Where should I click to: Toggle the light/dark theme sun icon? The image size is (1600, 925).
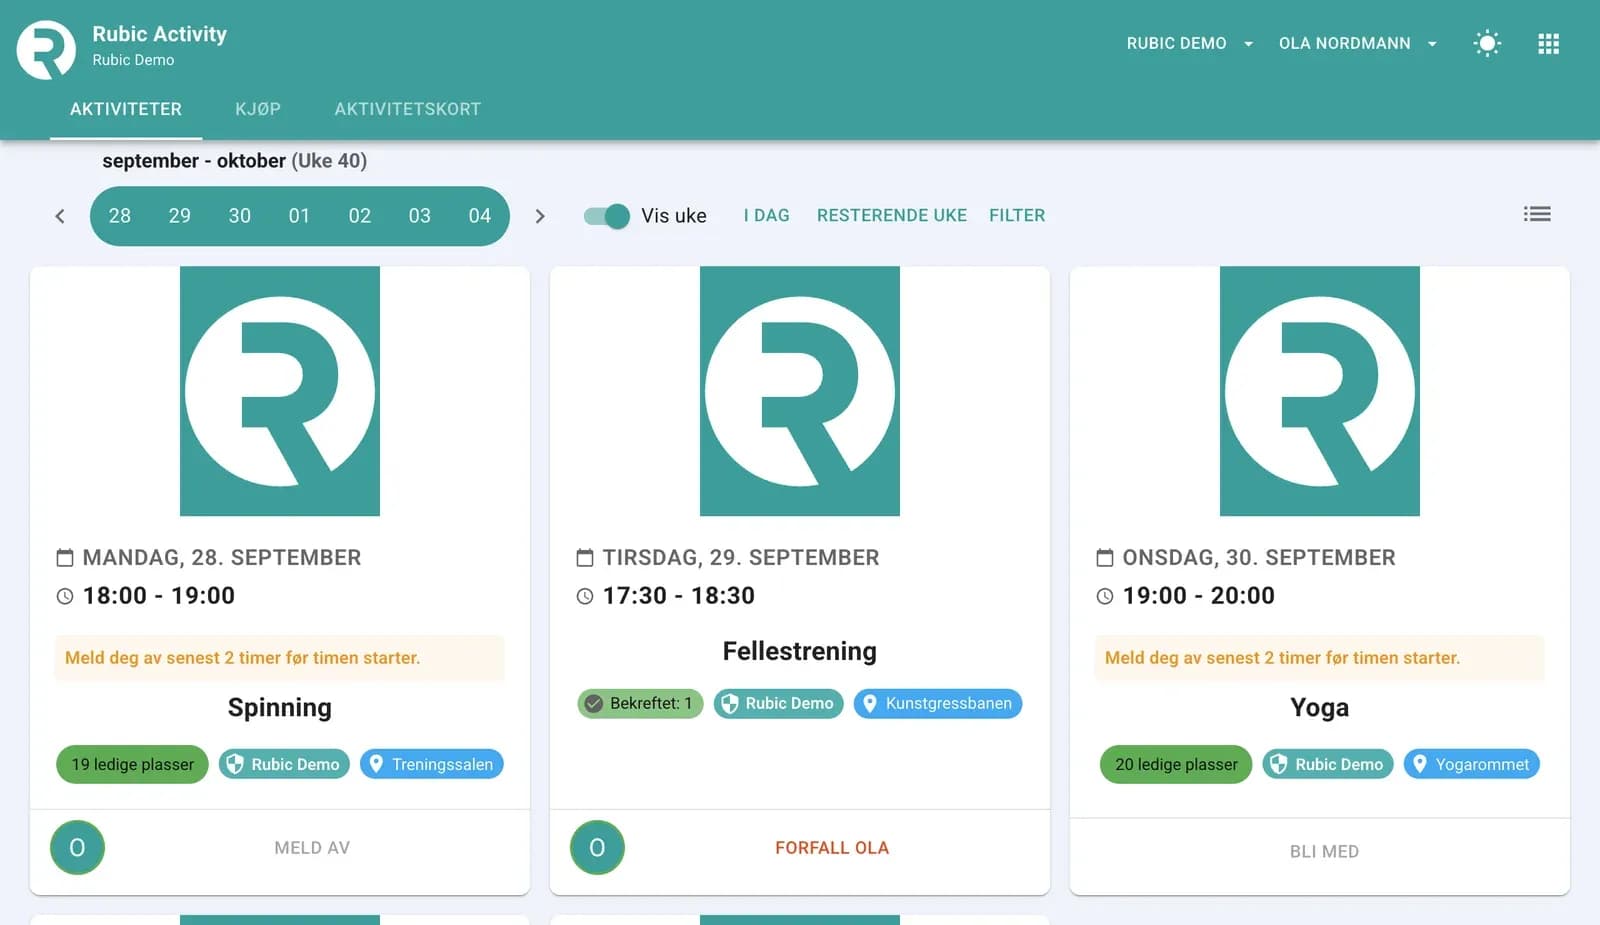coord(1487,43)
